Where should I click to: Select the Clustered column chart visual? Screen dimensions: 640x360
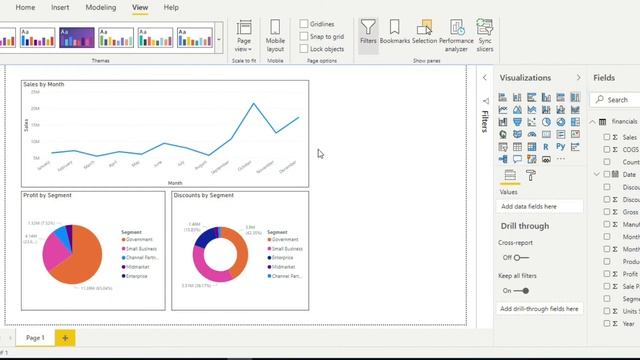coord(546,97)
